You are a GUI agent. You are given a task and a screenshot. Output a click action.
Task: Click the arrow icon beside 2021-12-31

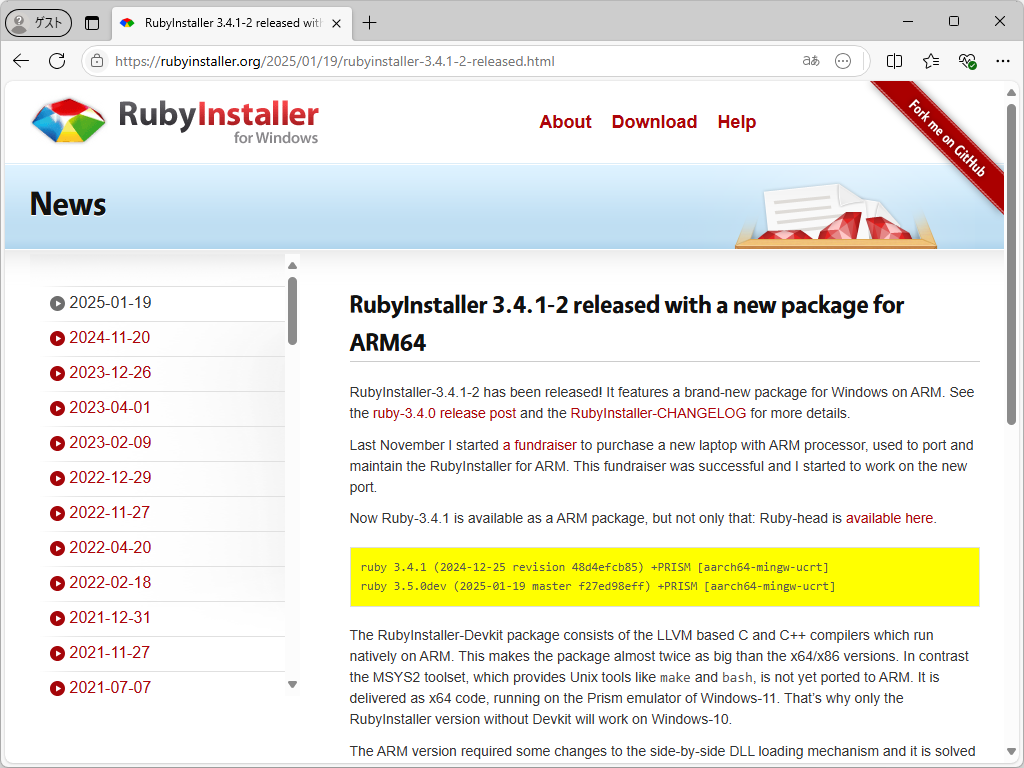(x=57, y=618)
